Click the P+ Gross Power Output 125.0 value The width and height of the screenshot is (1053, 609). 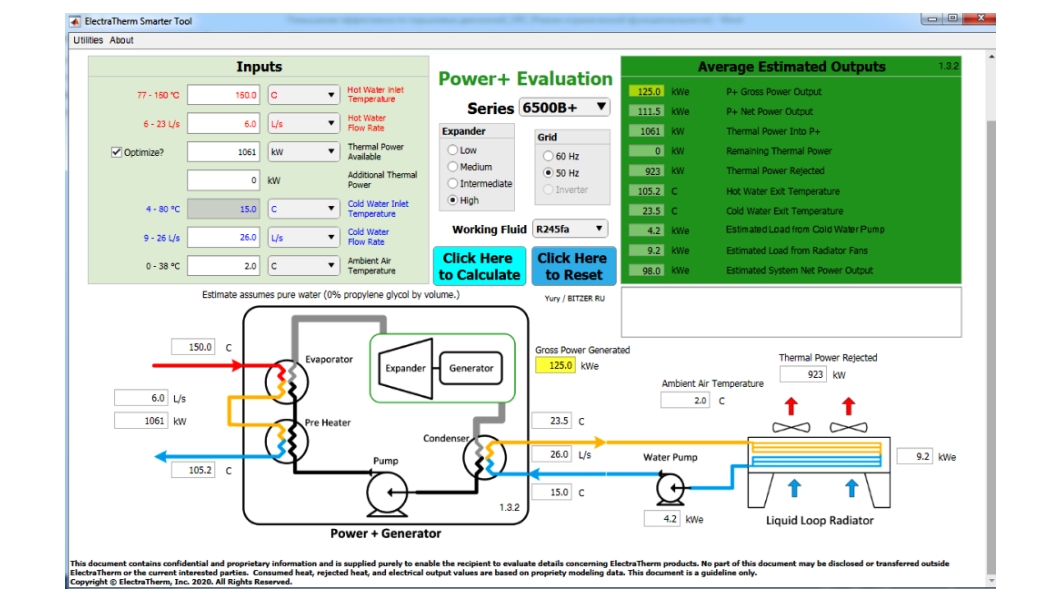(647, 91)
